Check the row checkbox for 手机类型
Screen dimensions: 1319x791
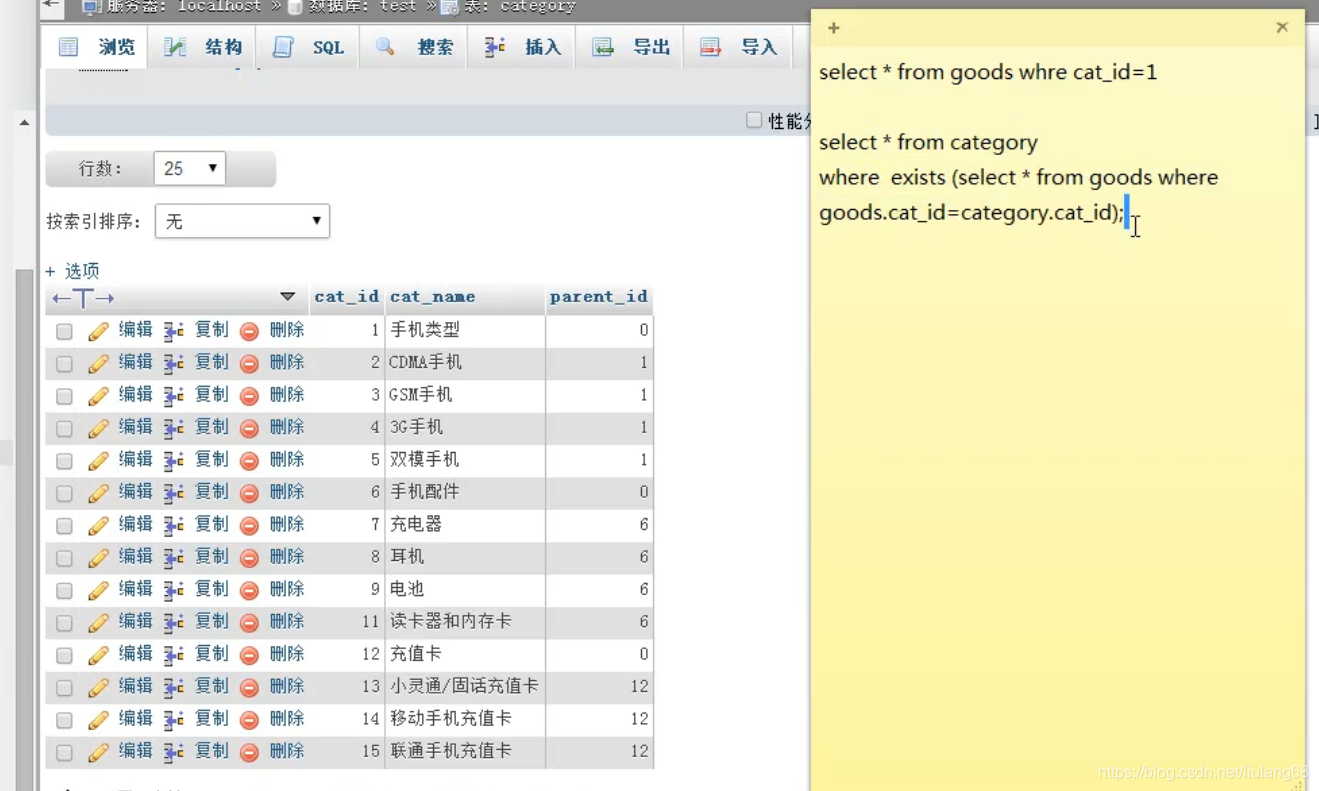64,331
